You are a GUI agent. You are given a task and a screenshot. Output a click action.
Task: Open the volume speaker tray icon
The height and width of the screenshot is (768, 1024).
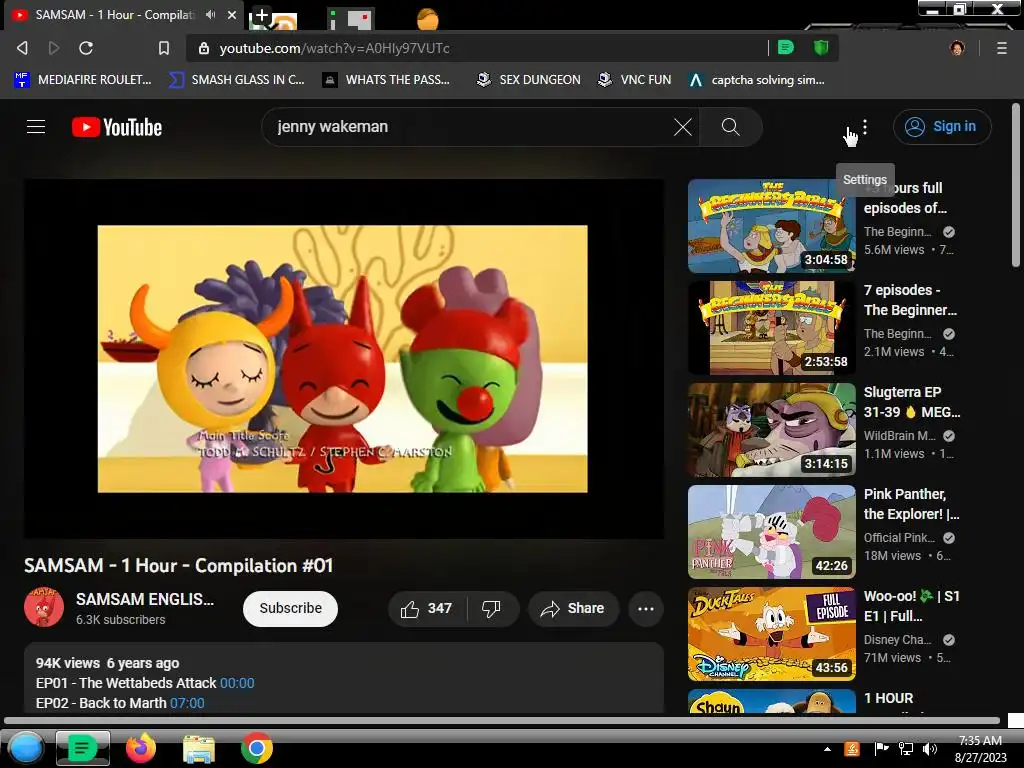click(930, 749)
